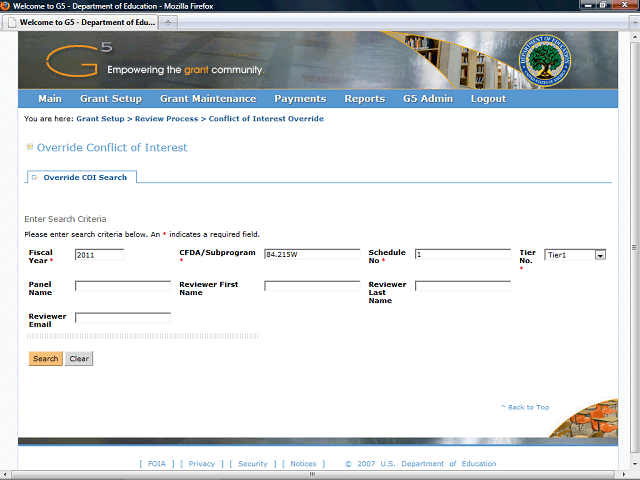
Task: Click the icon beside Override Conflict of Interest heading
Action: coord(29,147)
